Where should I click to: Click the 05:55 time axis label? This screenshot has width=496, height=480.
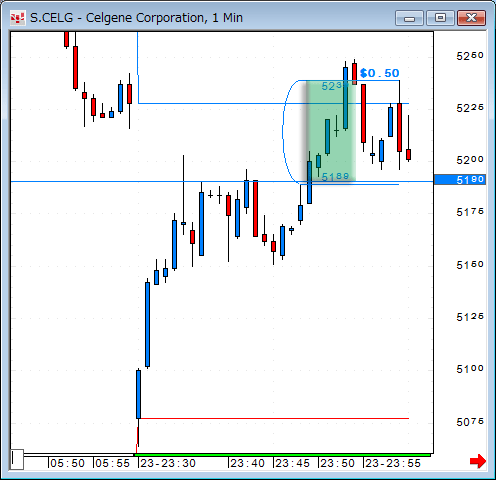[113, 463]
